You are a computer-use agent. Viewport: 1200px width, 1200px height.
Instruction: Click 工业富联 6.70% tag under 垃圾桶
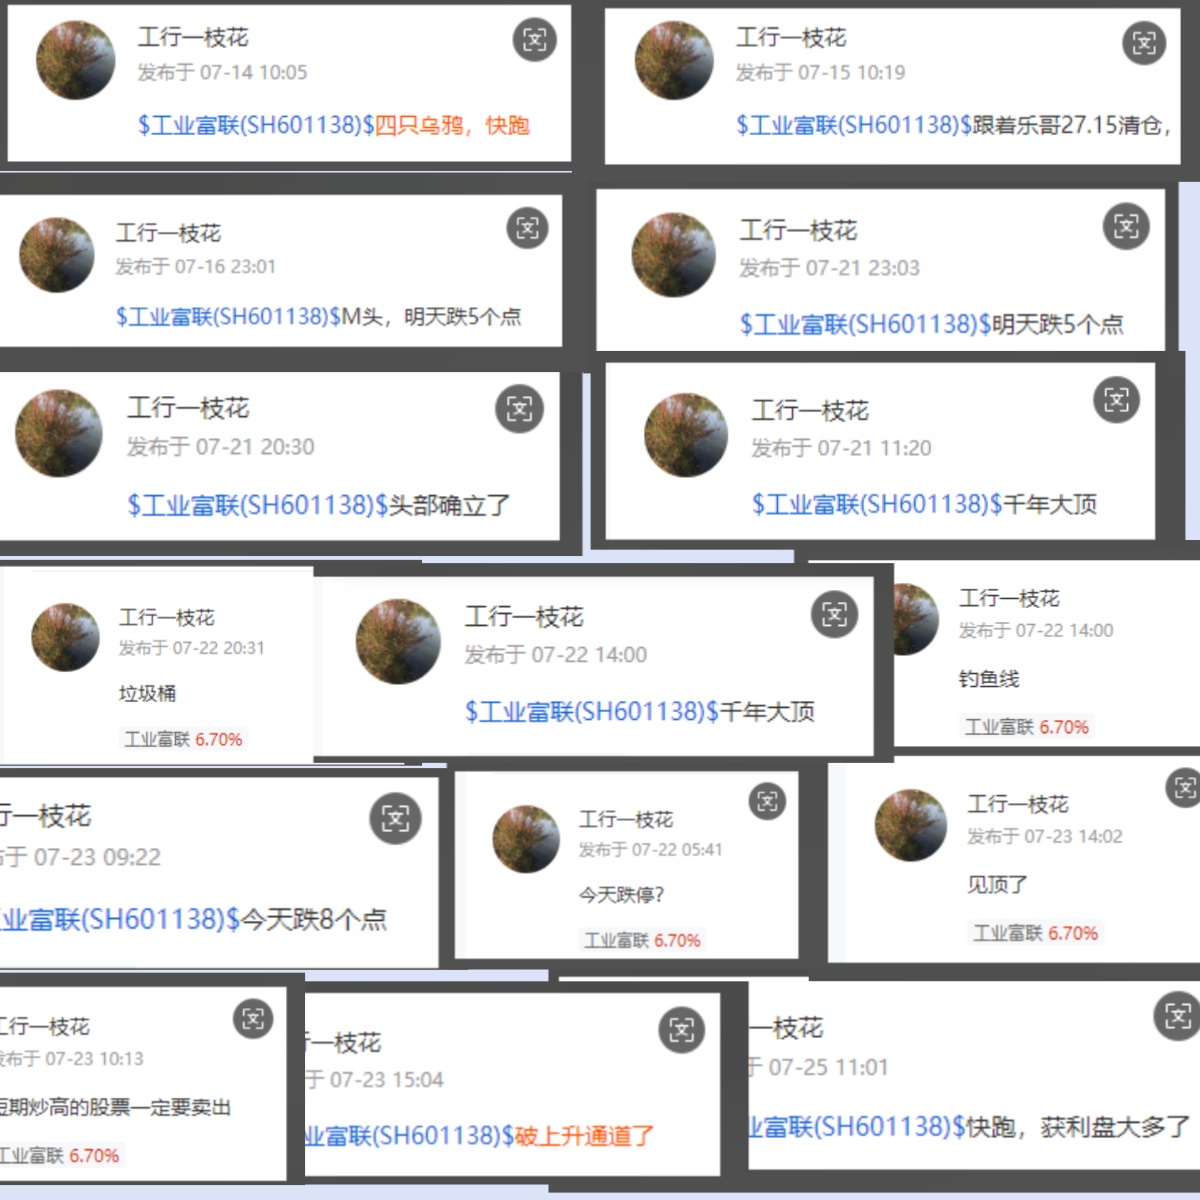pos(183,739)
